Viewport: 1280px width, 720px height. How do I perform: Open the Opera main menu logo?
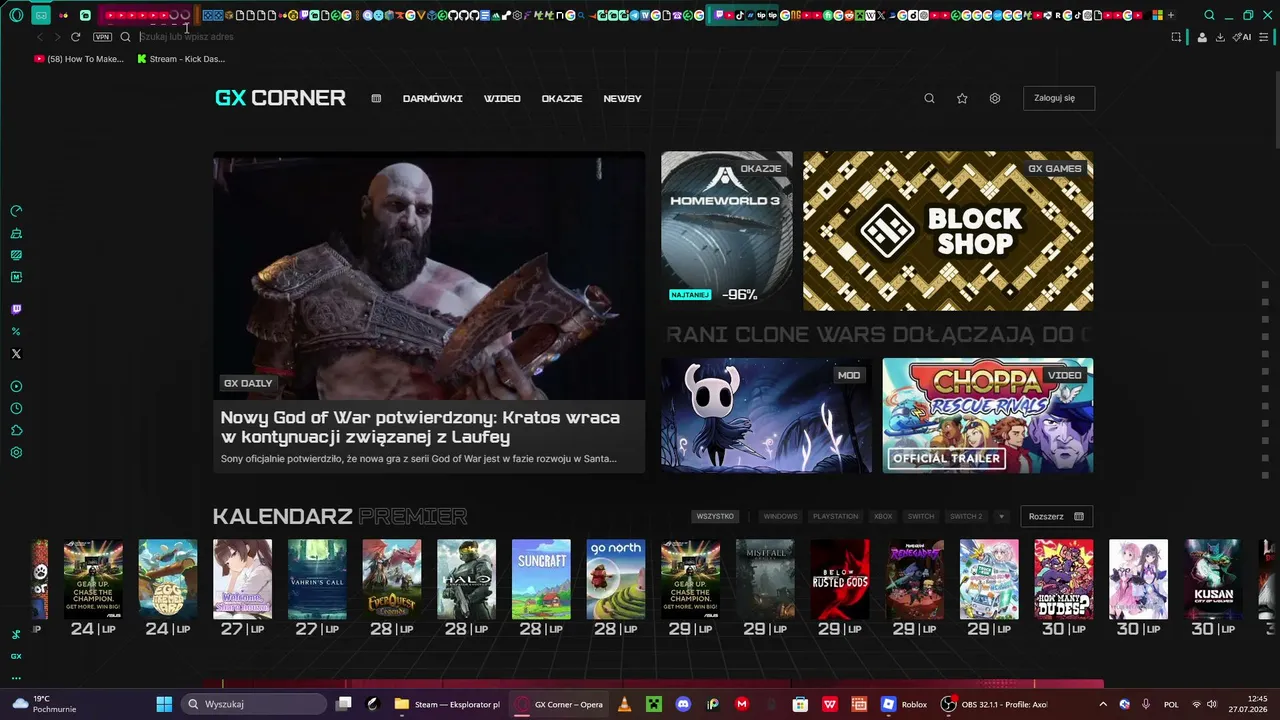tap(16, 15)
